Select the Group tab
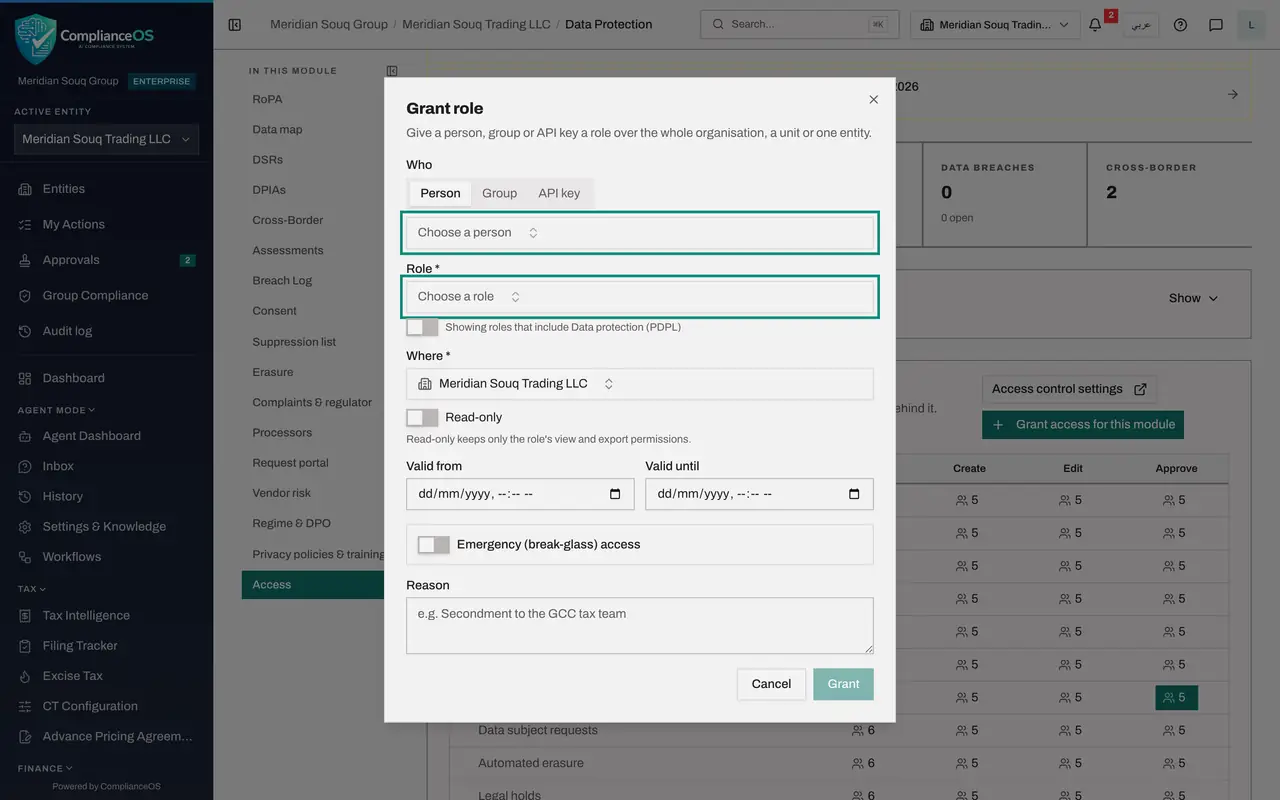The image size is (1280, 800). click(x=499, y=193)
